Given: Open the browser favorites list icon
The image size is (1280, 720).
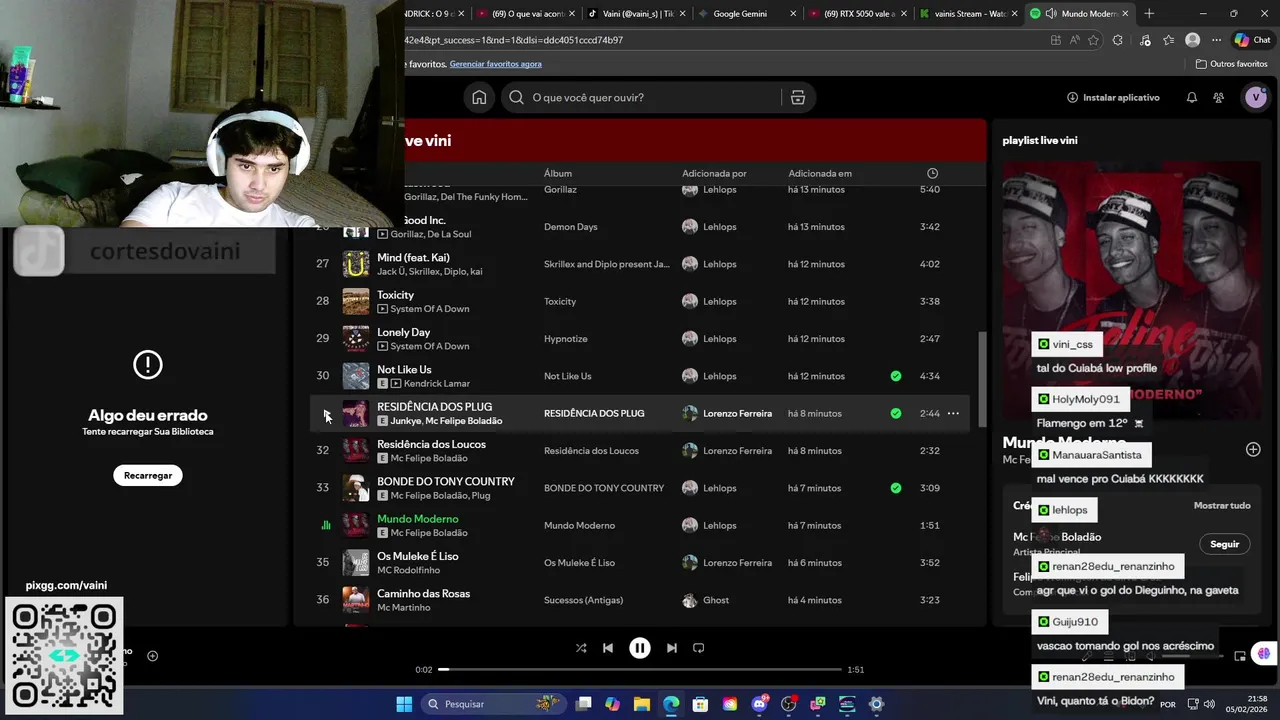Looking at the screenshot, I should (1168, 40).
